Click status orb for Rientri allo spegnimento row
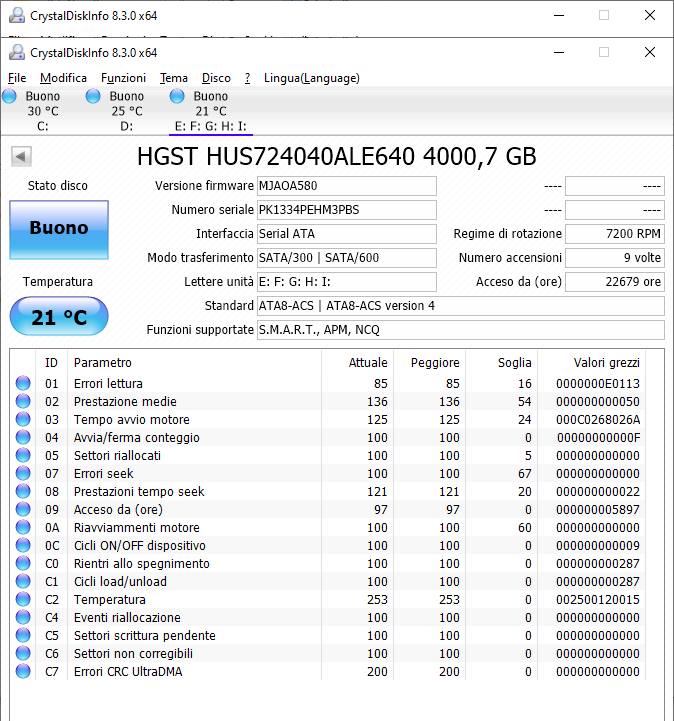 [x=23, y=563]
